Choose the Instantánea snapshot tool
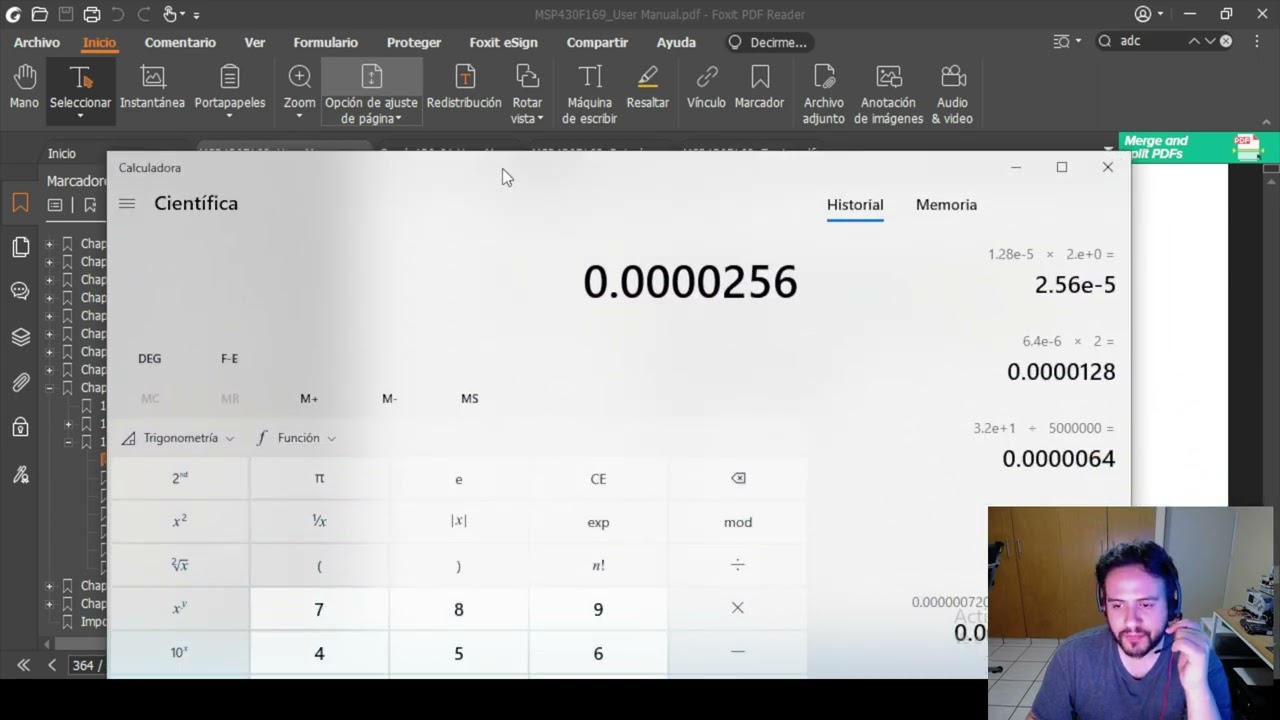Image resolution: width=1280 pixels, height=720 pixels. pos(152,87)
